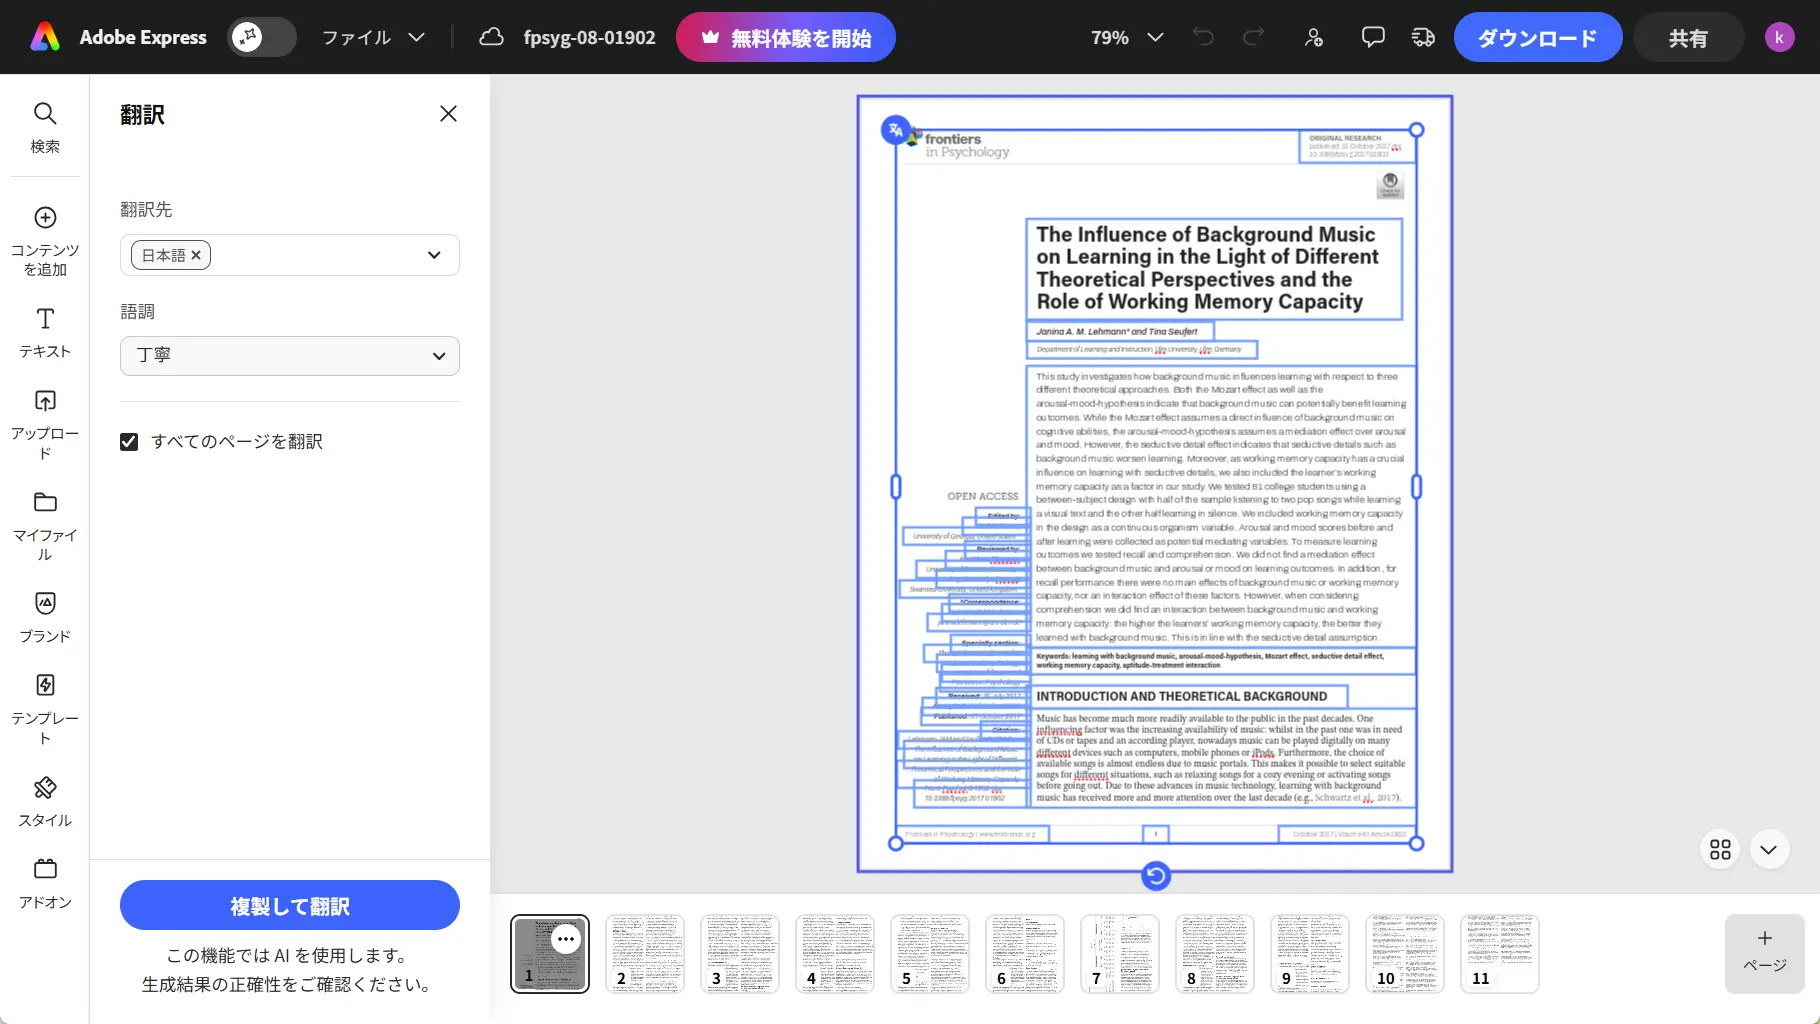Open the more options on page 1 thumbnail
This screenshot has height=1024, width=1820.
566,939
